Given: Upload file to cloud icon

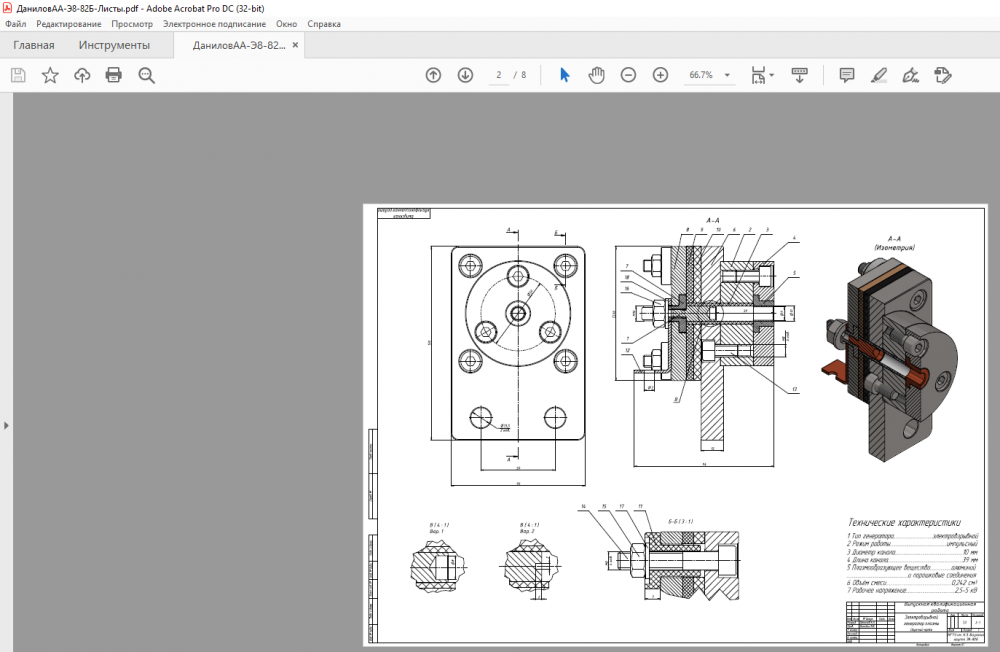Looking at the screenshot, I should coord(82,75).
